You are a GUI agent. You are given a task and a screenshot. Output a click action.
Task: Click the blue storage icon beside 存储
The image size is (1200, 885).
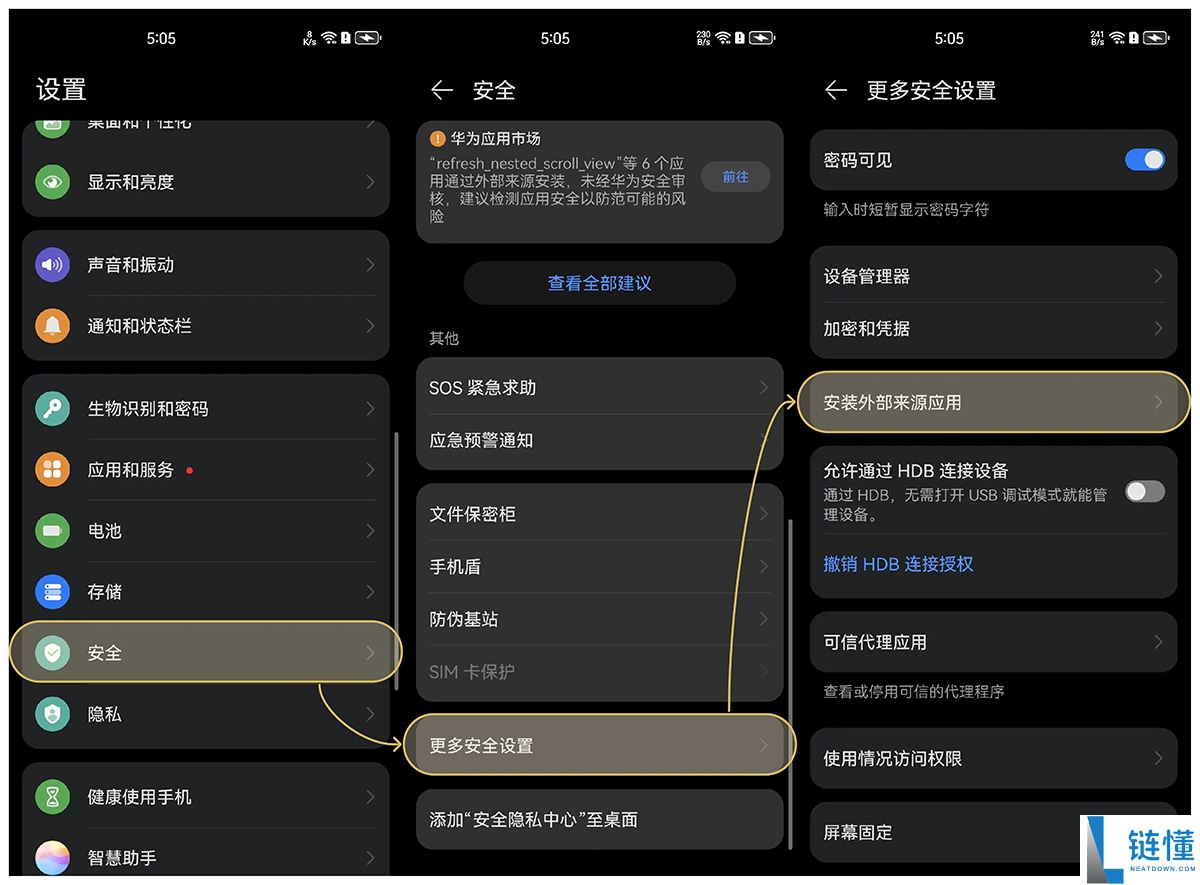(53, 591)
